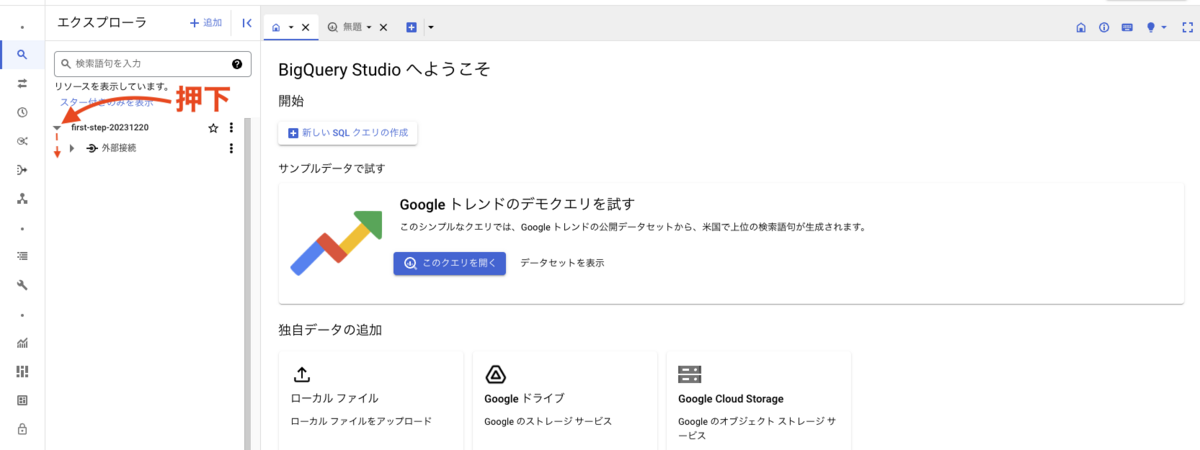Viewport: 1200px width, 450px height.
Task: Click 新しい SQL クエリの作成 button
Action: (347, 133)
